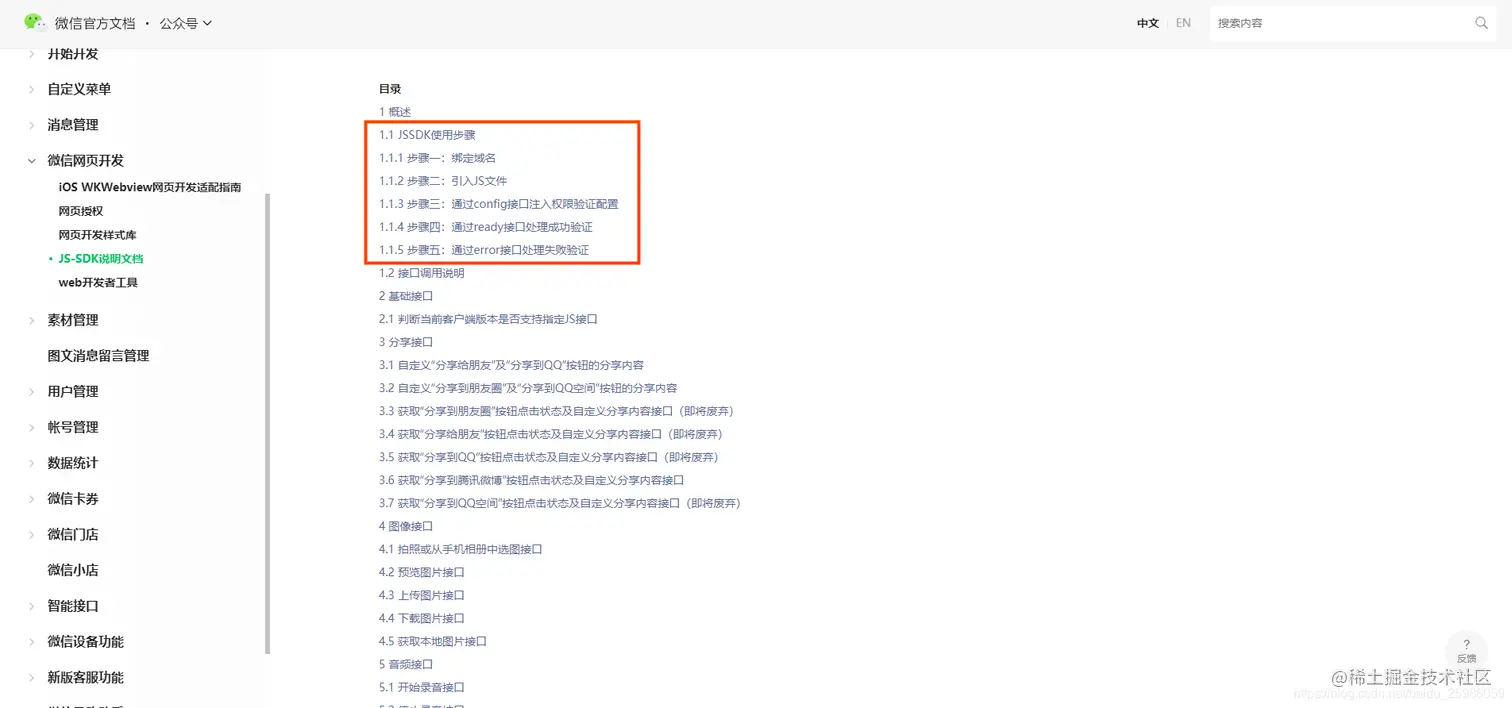Open the web开发者工具 sidebar page

click(x=98, y=283)
